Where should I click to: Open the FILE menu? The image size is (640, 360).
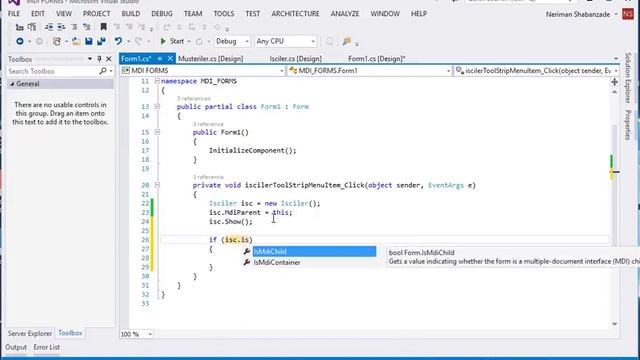pyautogui.click(x=13, y=14)
